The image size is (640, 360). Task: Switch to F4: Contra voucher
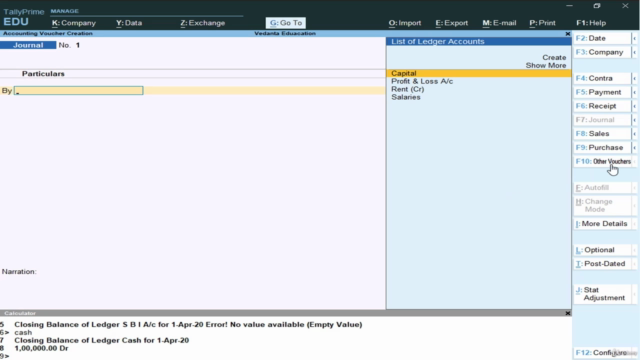click(x=602, y=78)
